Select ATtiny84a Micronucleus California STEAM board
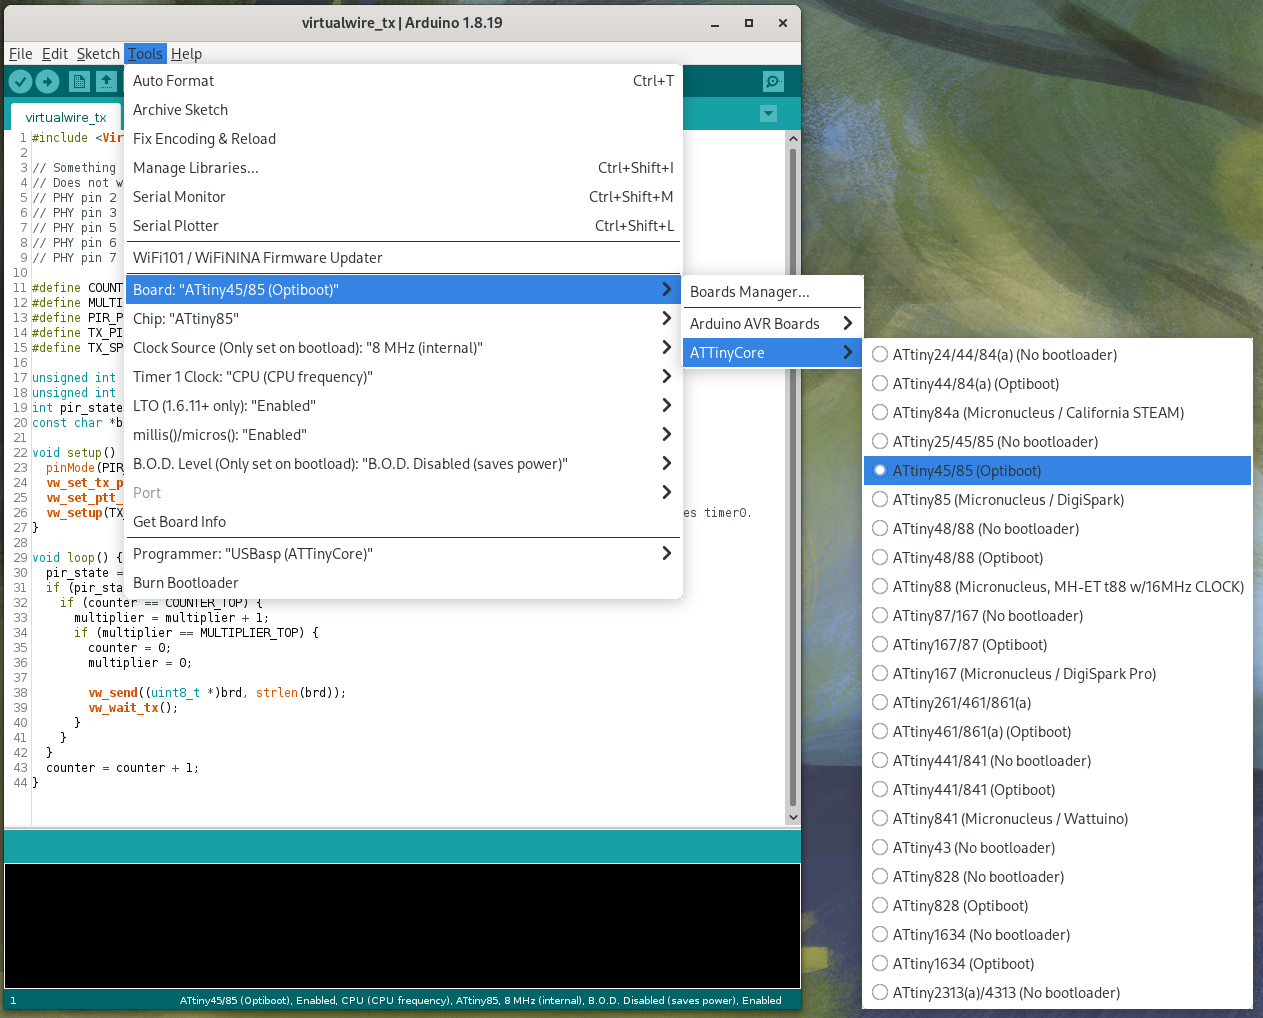 (x=1057, y=413)
